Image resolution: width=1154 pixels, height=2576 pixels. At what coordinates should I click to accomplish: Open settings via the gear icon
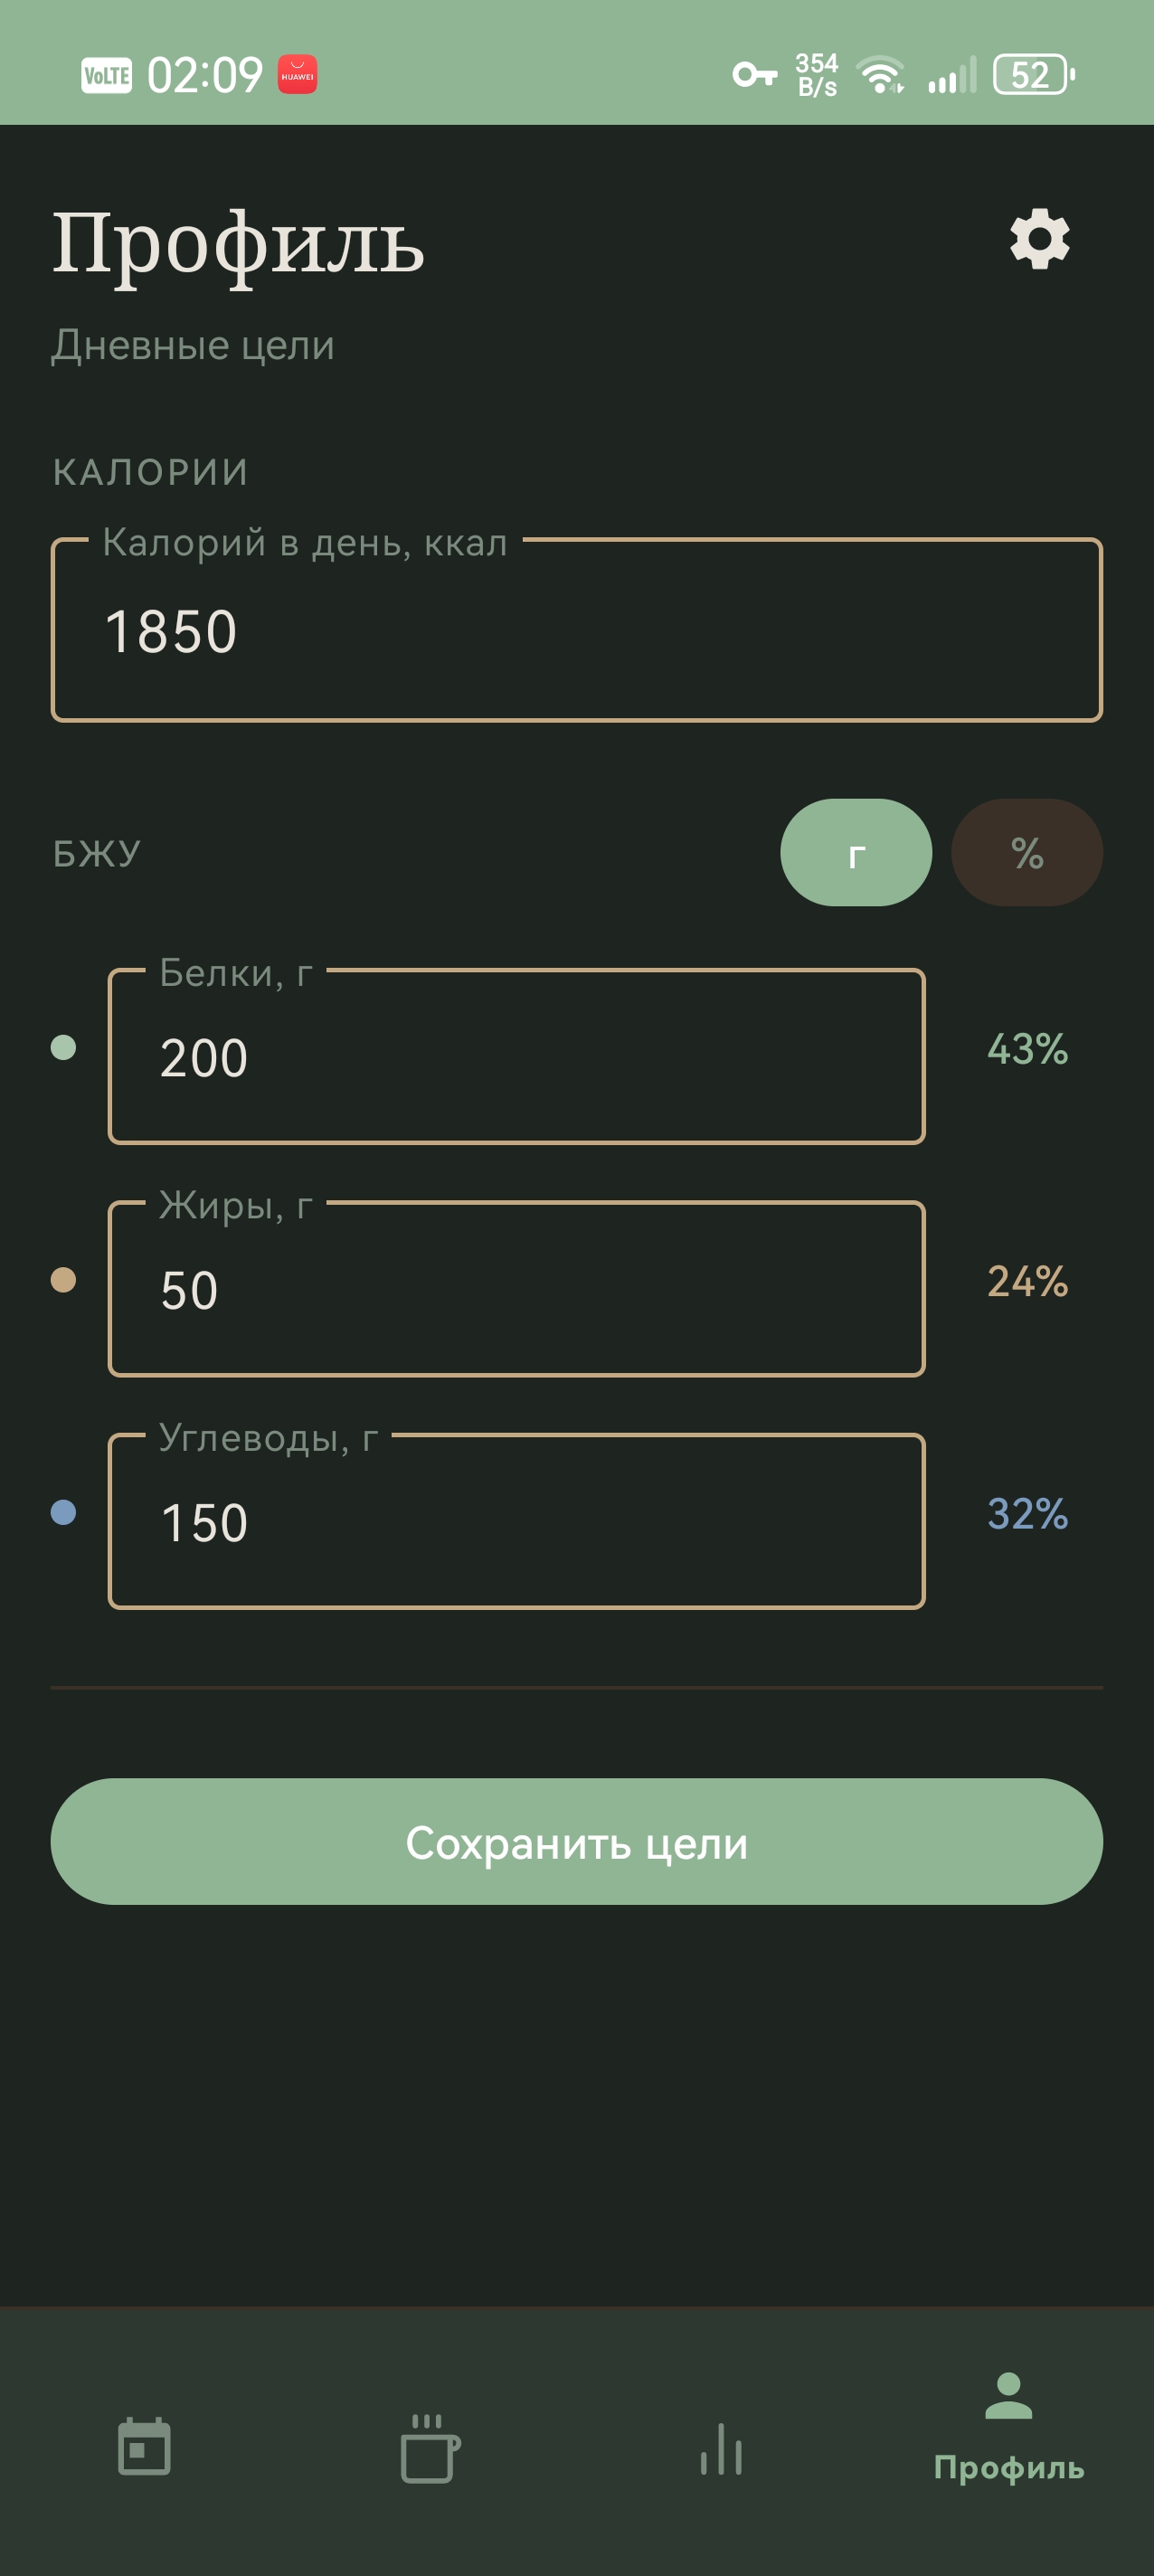tap(1039, 239)
